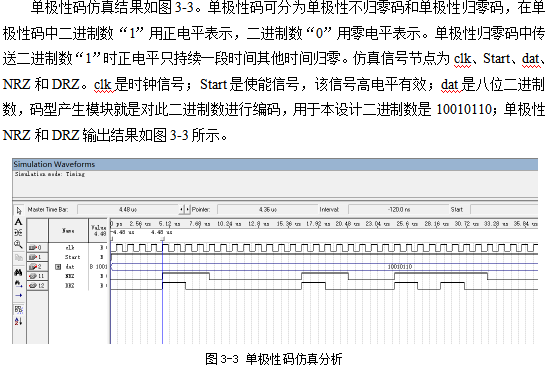Expand the dat bus signal group
Screen dimensions: 548x372
(58, 267)
